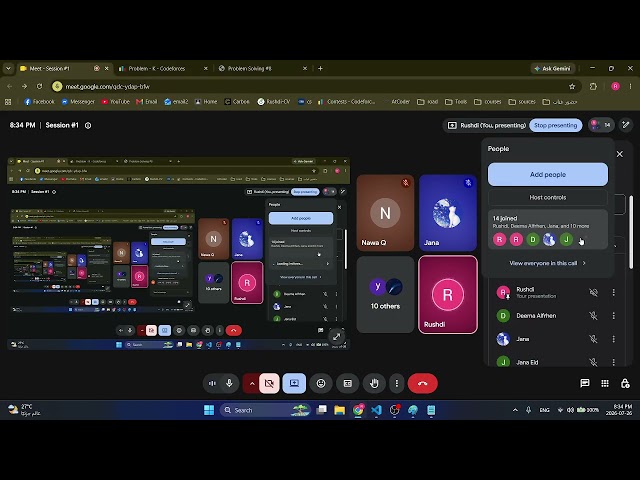Open audio settings beside the microphone
The image size is (640, 480).
(x=212, y=383)
